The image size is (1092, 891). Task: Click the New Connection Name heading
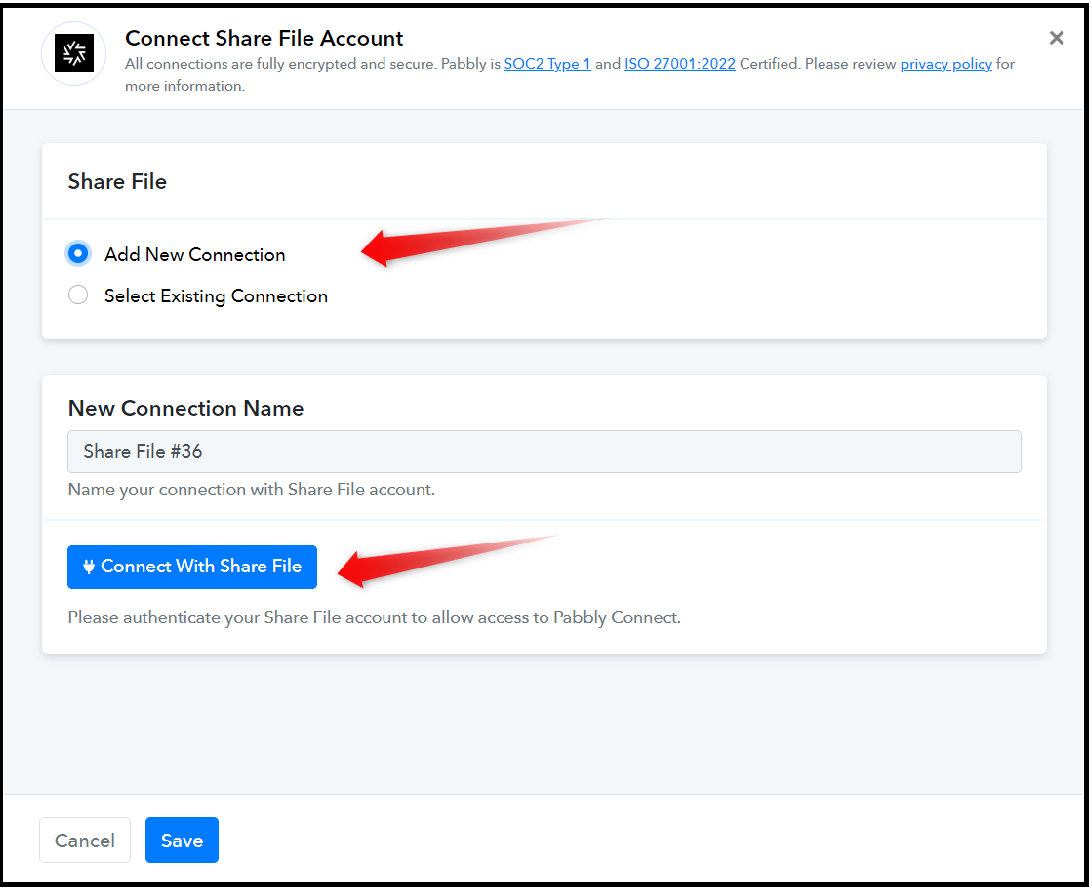pyautogui.click(x=186, y=408)
